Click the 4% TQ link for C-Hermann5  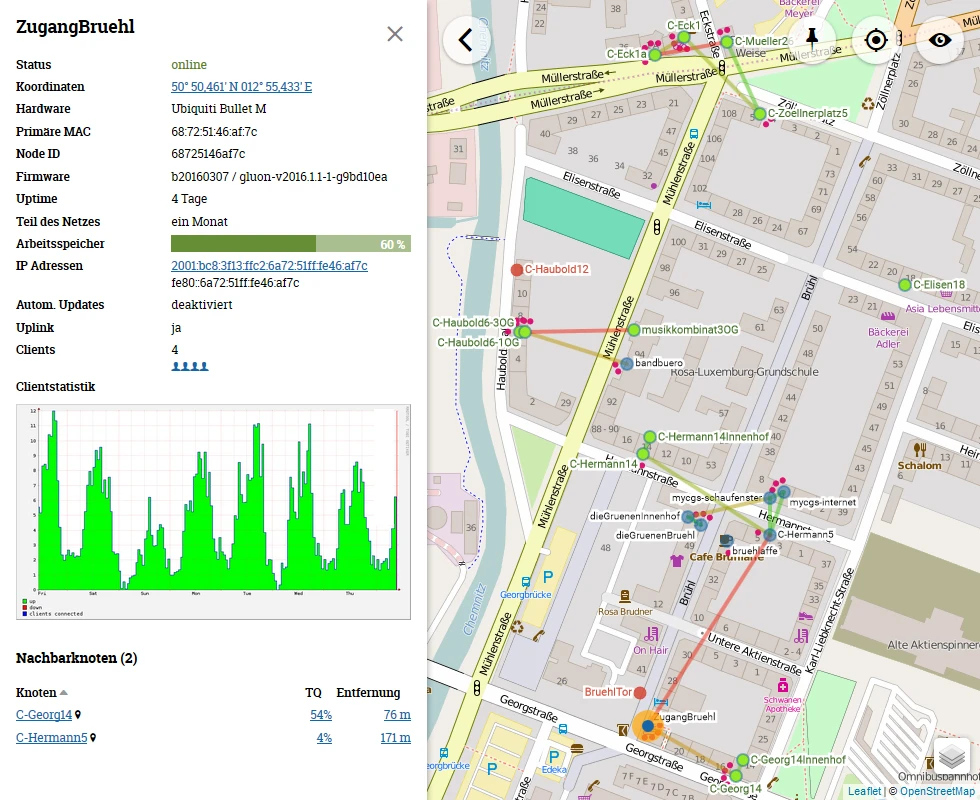pos(324,738)
